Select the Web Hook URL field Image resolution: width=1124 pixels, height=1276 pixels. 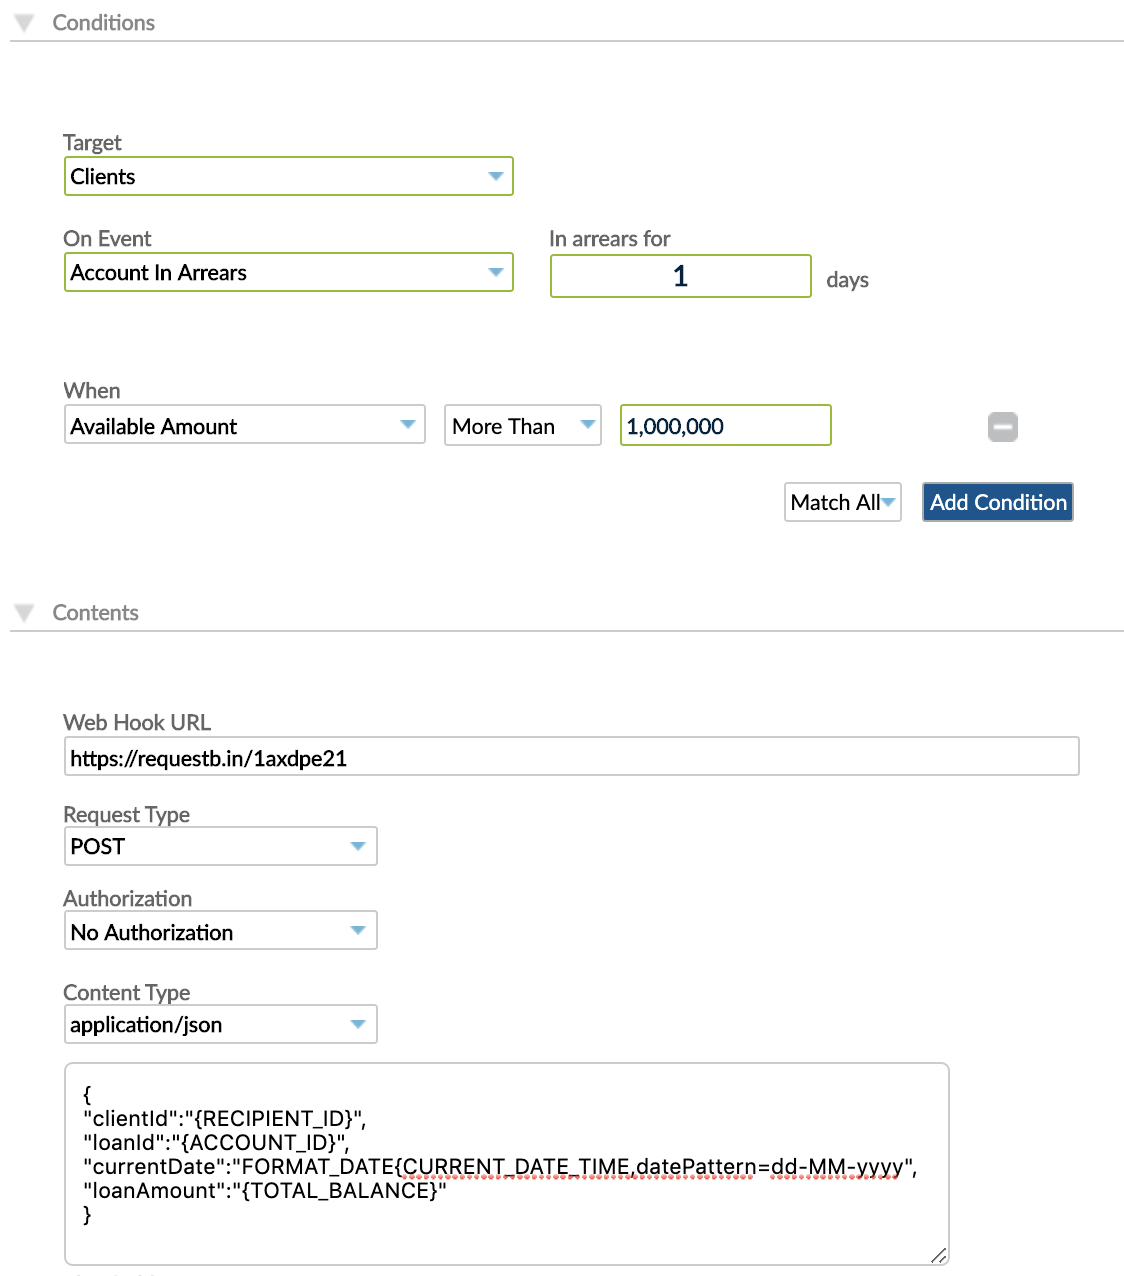570,757
